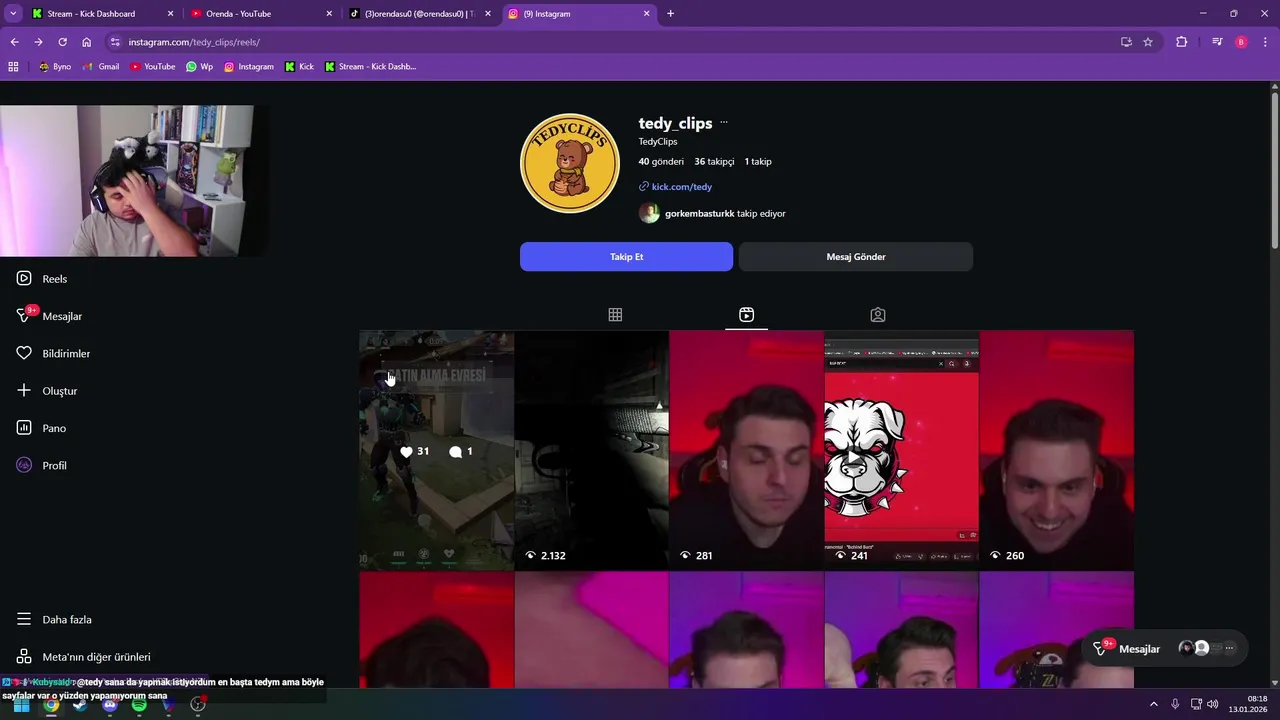Open Spotify from the taskbar
Image resolution: width=1280 pixels, height=720 pixels.
139,705
